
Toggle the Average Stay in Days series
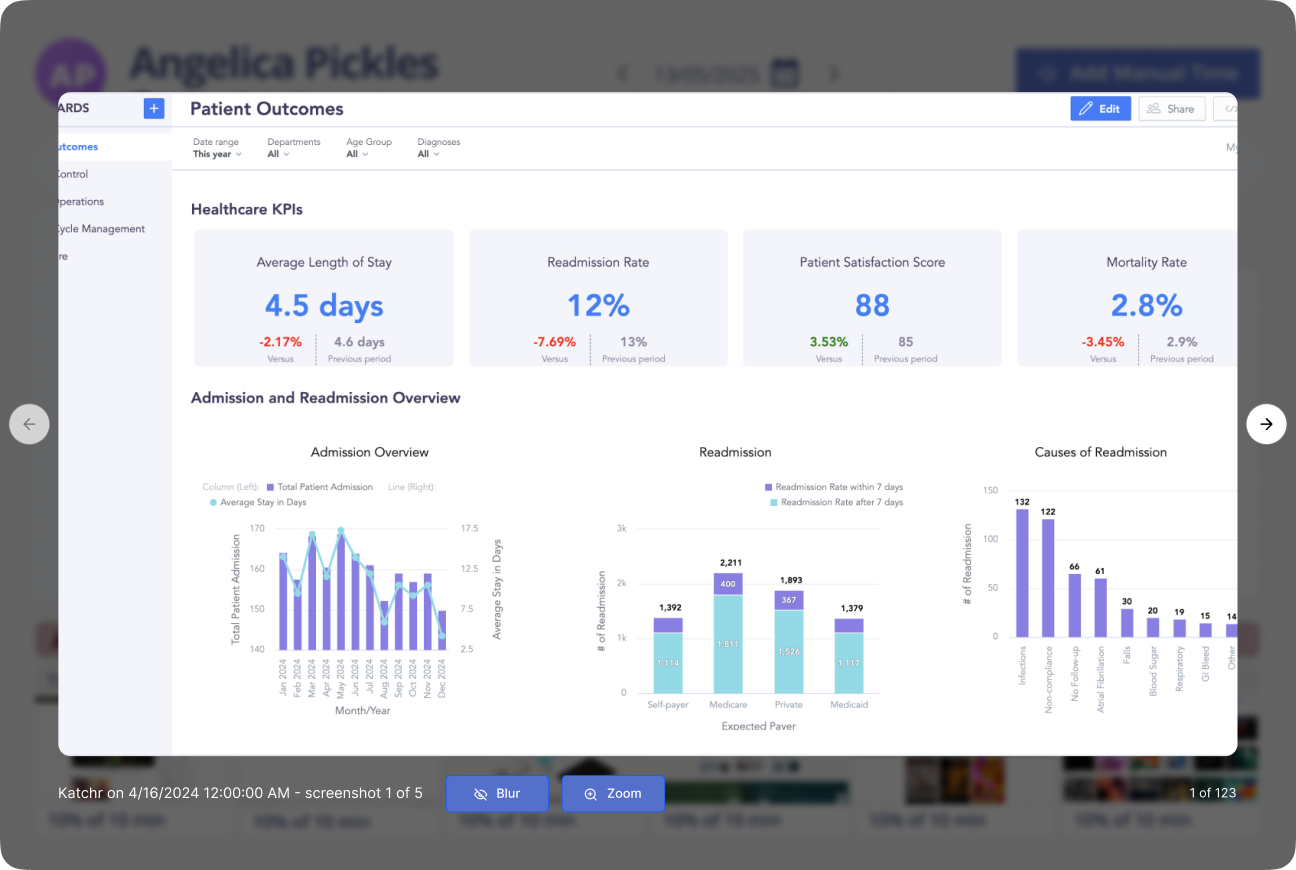pyautogui.click(x=258, y=502)
